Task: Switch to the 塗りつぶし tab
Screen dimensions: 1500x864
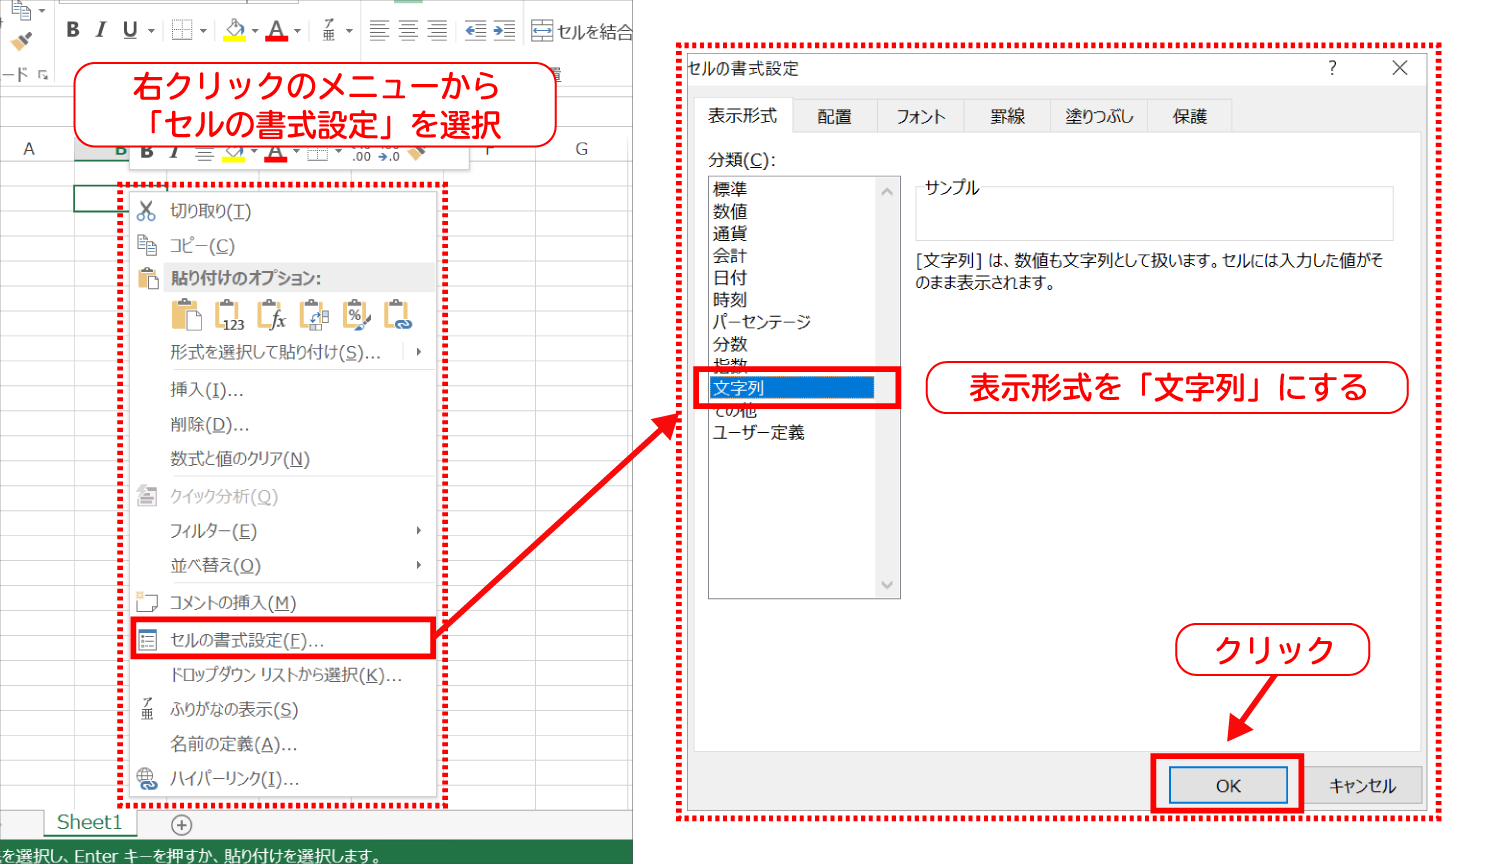Action: pyautogui.click(x=1099, y=116)
